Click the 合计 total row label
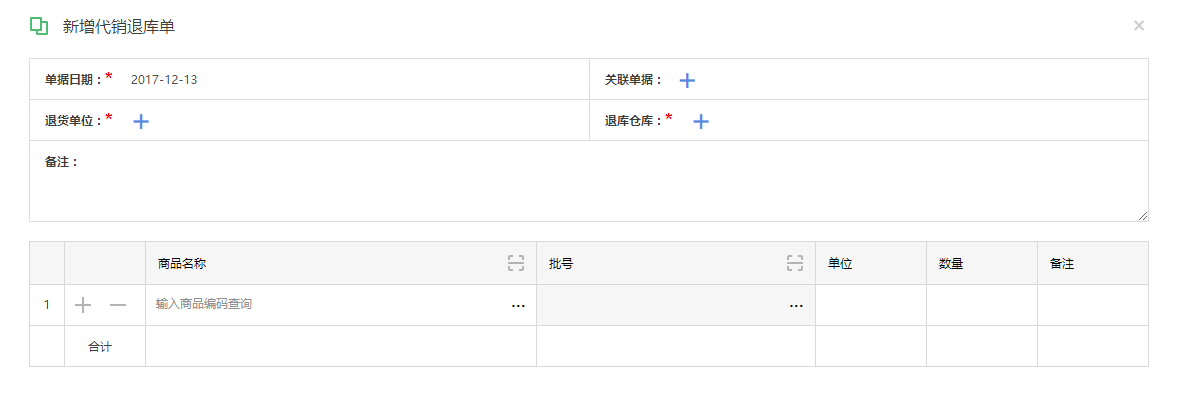 [x=100, y=346]
